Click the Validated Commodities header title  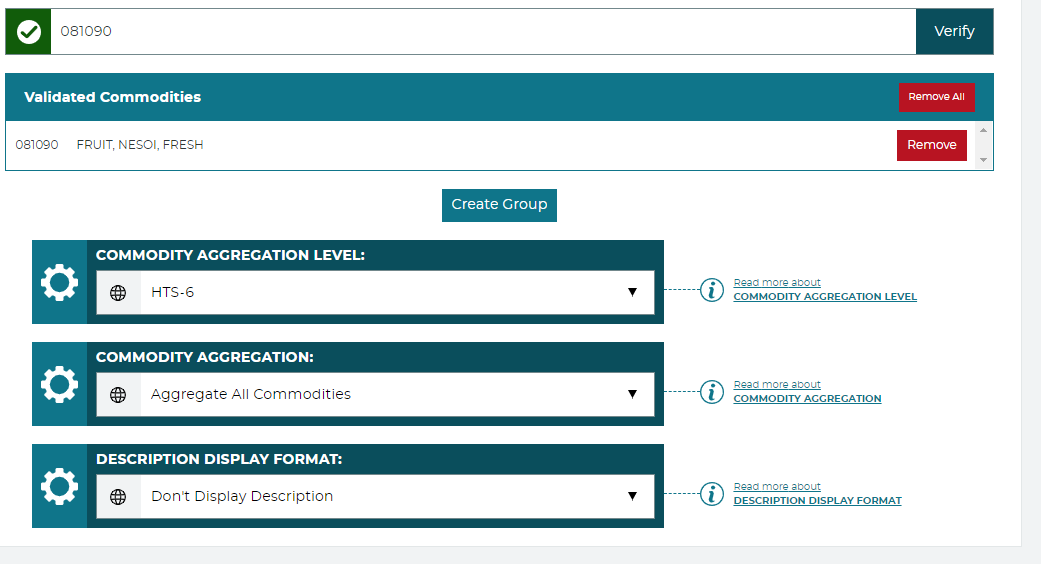(x=113, y=97)
